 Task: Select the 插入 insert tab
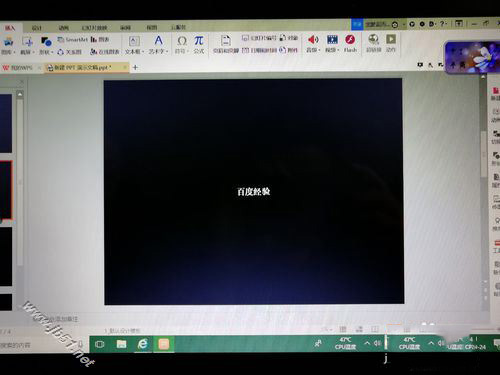(x=10, y=28)
